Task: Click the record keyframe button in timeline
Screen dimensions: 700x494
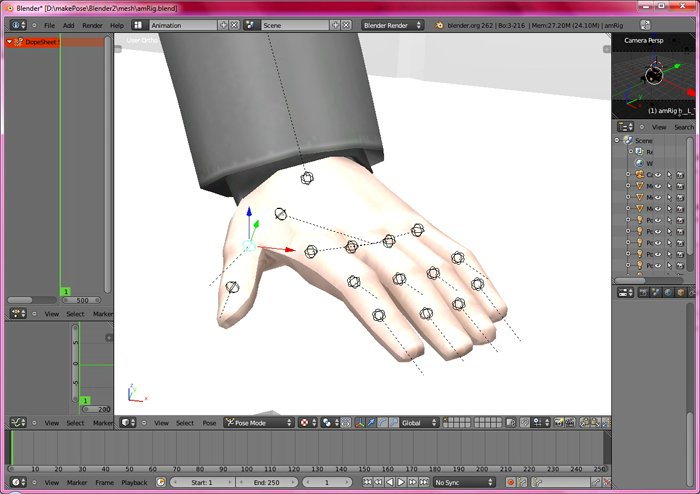Action: pos(510,482)
